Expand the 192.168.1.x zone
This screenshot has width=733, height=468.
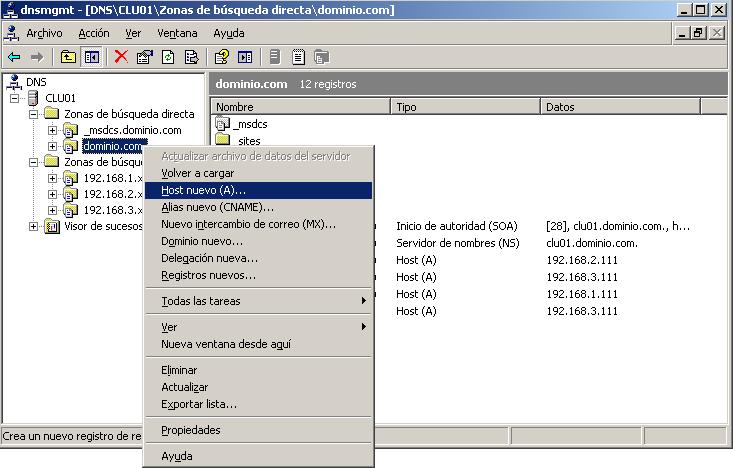(x=52, y=178)
